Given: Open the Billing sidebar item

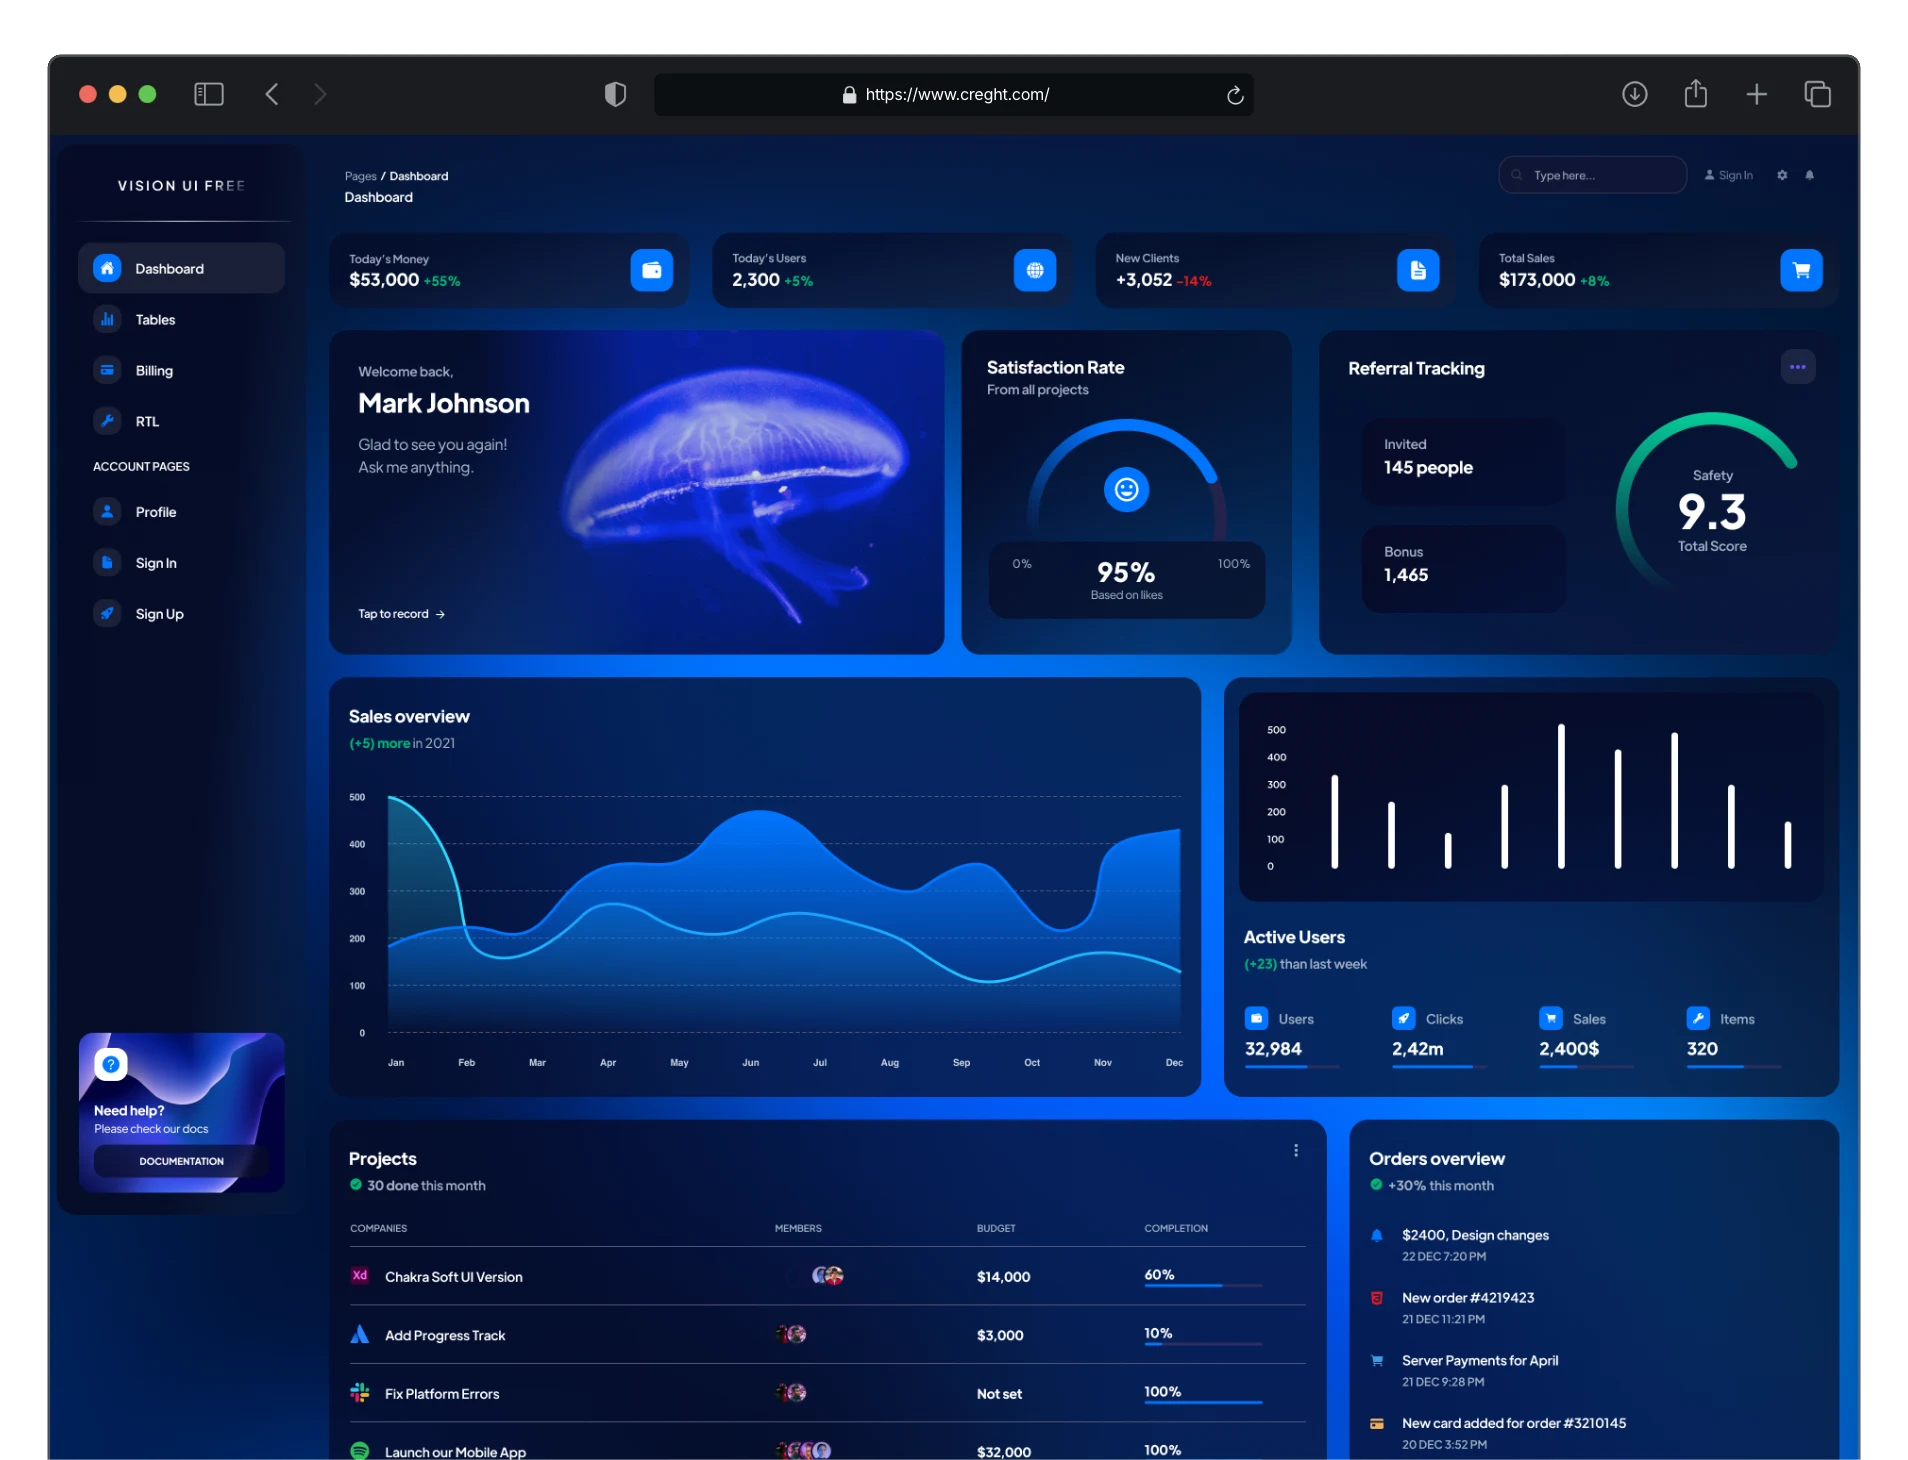Looking at the screenshot, I should click(154, 371).
